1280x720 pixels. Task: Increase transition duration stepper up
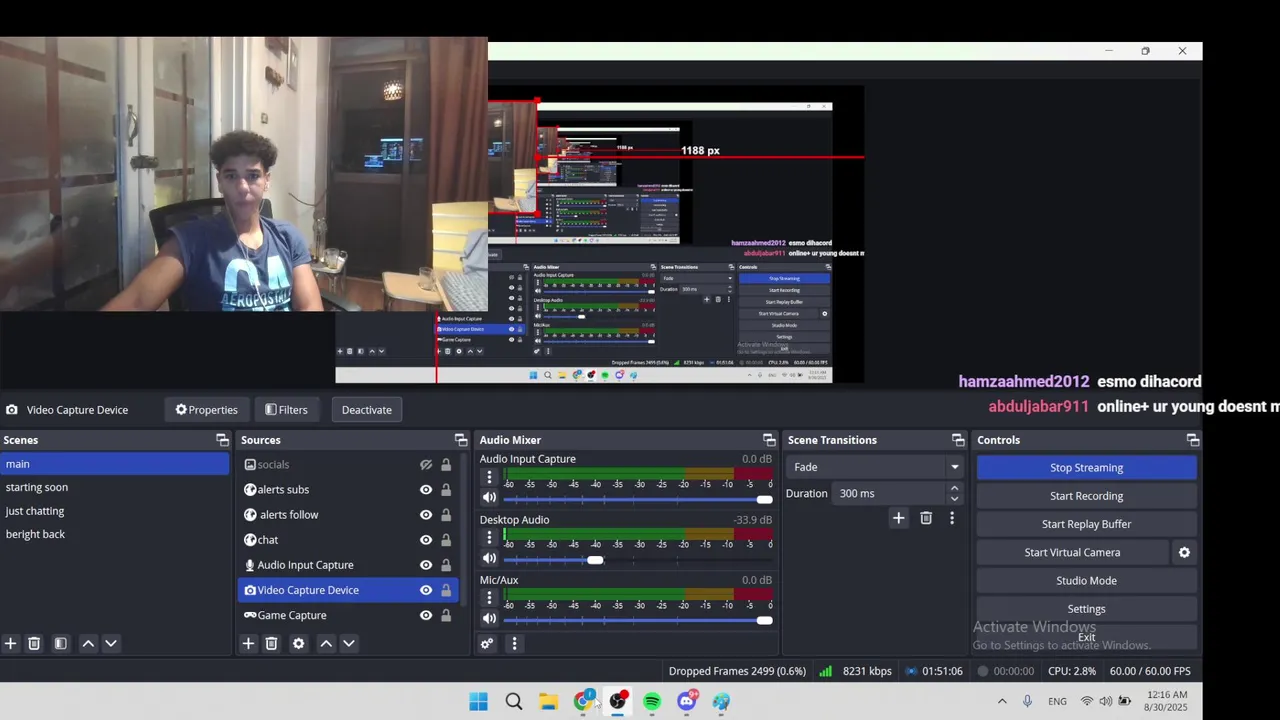pos(954,488)
